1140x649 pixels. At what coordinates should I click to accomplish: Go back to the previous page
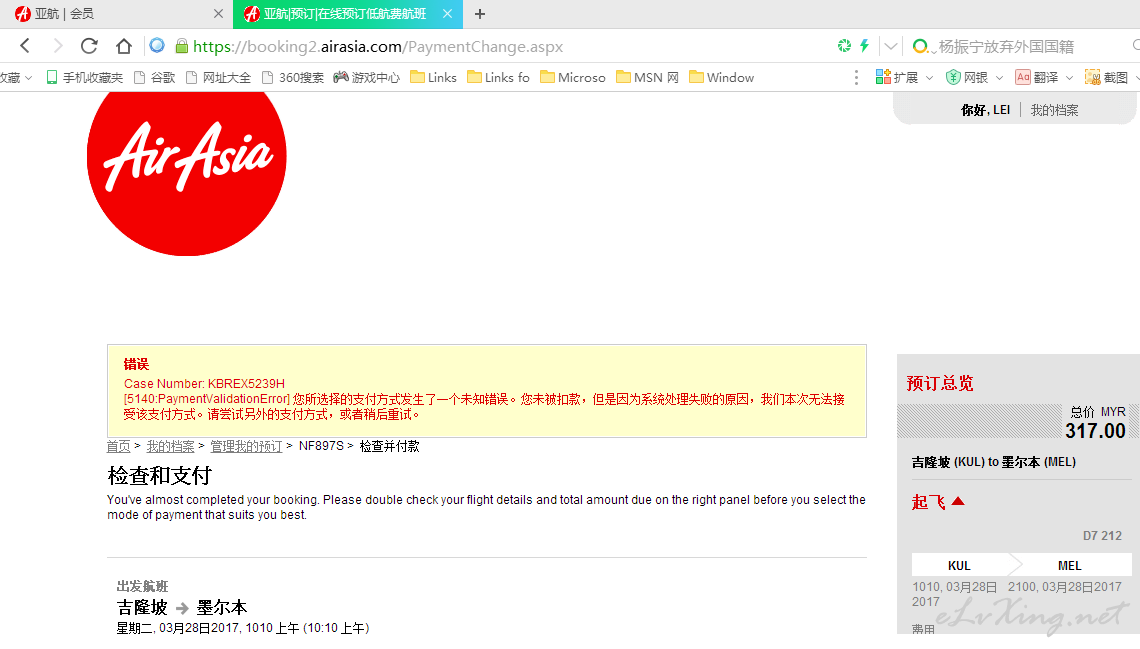pos(25,47)
